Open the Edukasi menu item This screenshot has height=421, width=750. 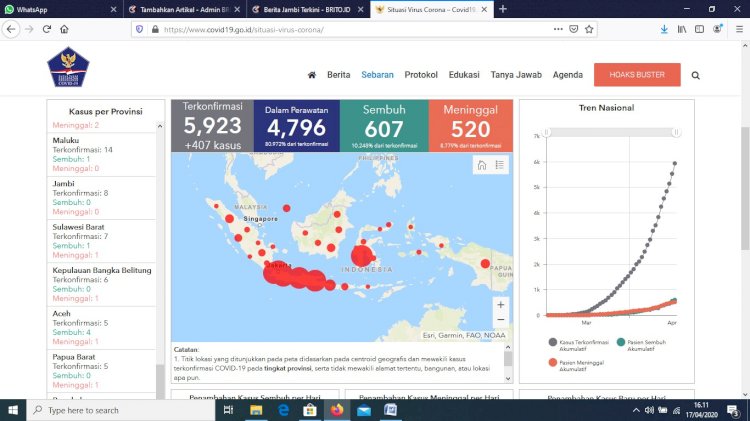point(464,75)
